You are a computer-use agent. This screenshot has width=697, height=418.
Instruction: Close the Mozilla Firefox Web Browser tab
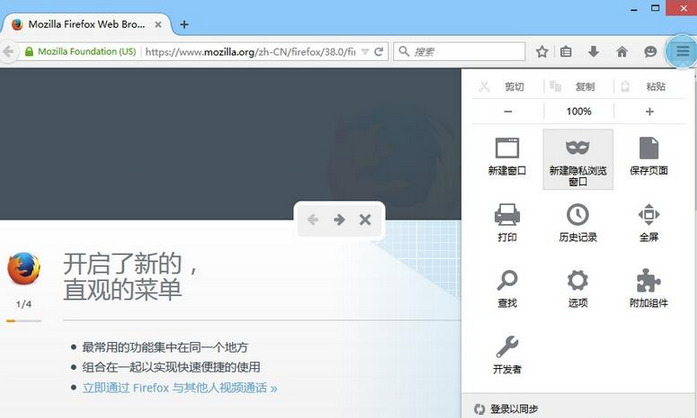pyautogui.click(x=158, y=25)
